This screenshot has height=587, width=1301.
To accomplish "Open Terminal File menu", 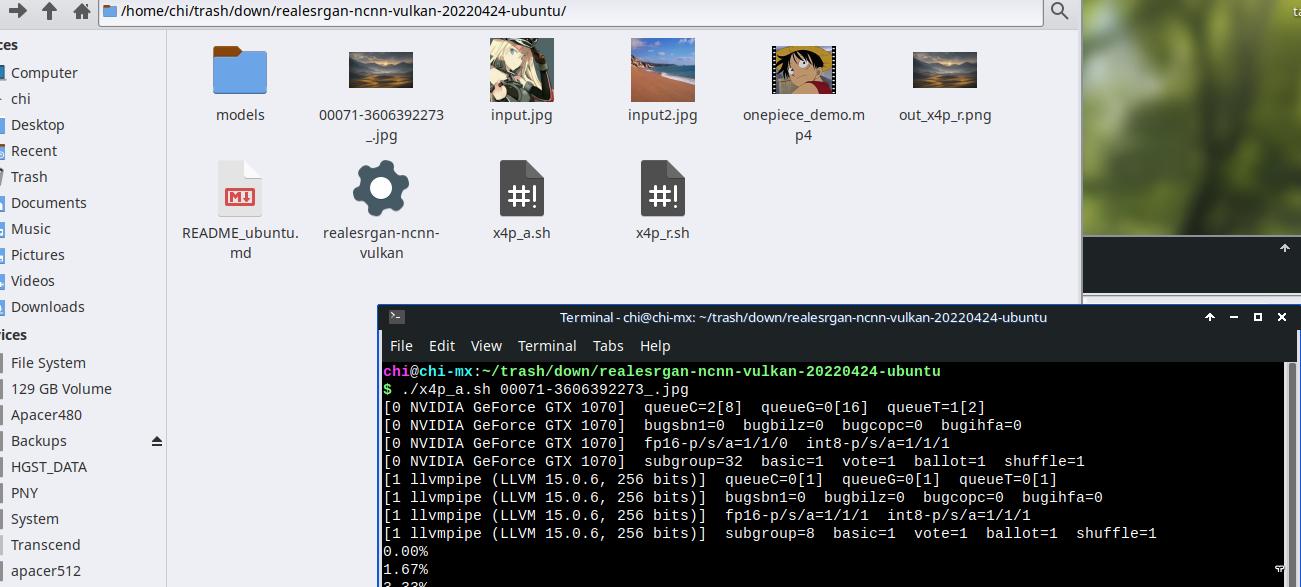I will tap(401, 346).
